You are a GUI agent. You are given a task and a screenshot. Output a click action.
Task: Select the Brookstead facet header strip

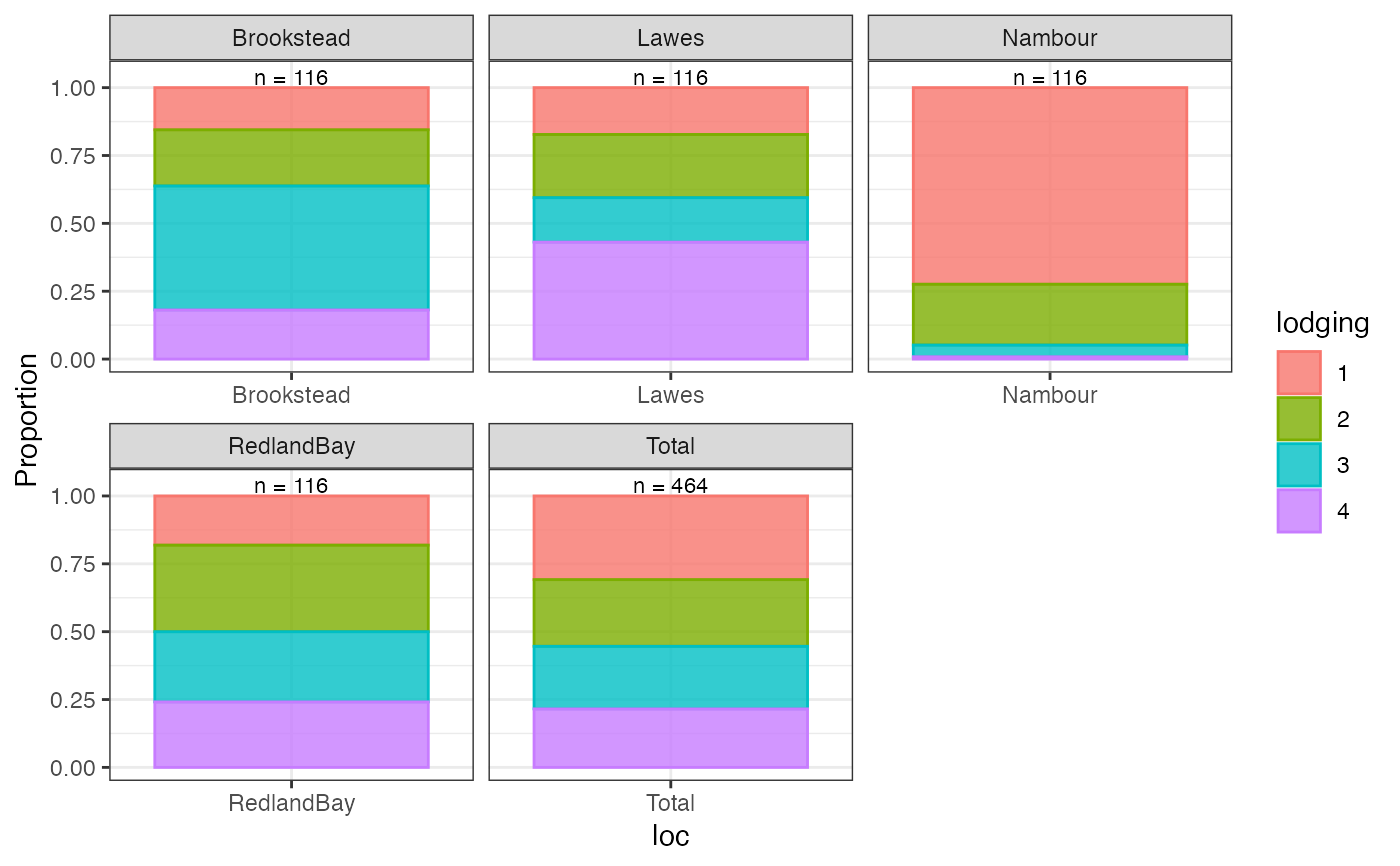coord(291,38)
